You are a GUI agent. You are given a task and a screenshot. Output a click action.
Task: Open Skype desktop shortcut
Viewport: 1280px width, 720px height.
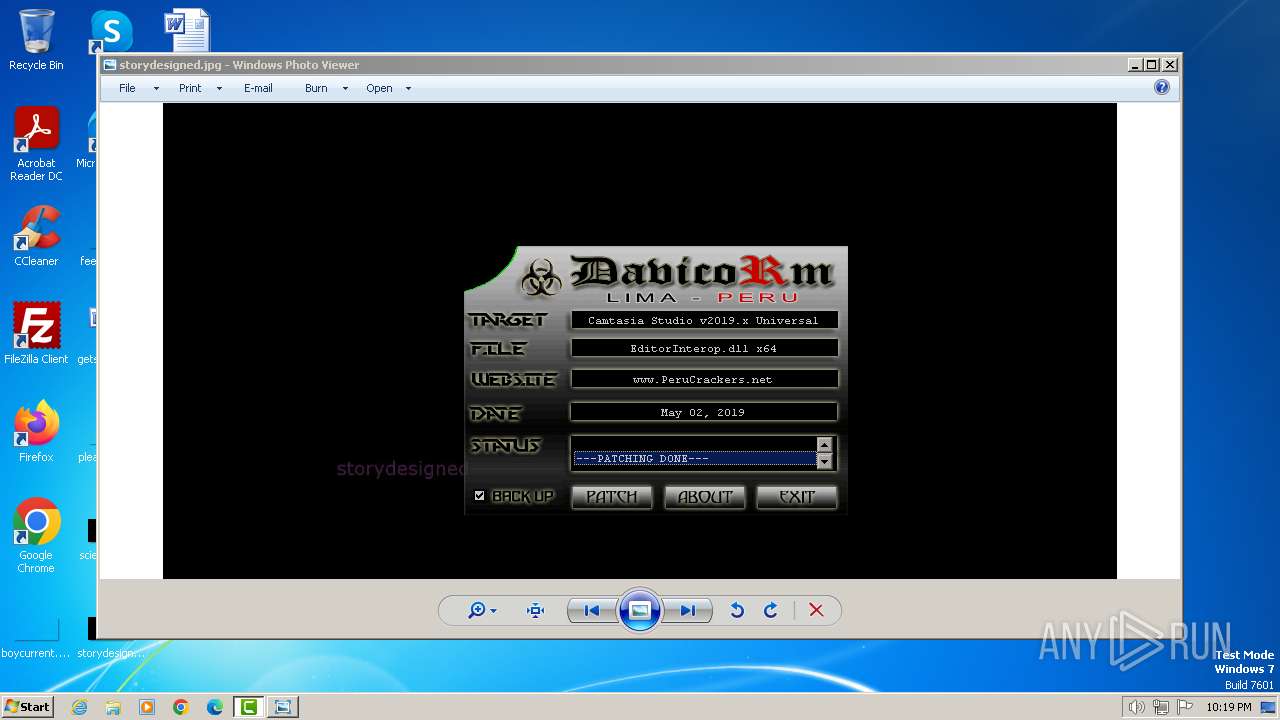pos(111,32)
